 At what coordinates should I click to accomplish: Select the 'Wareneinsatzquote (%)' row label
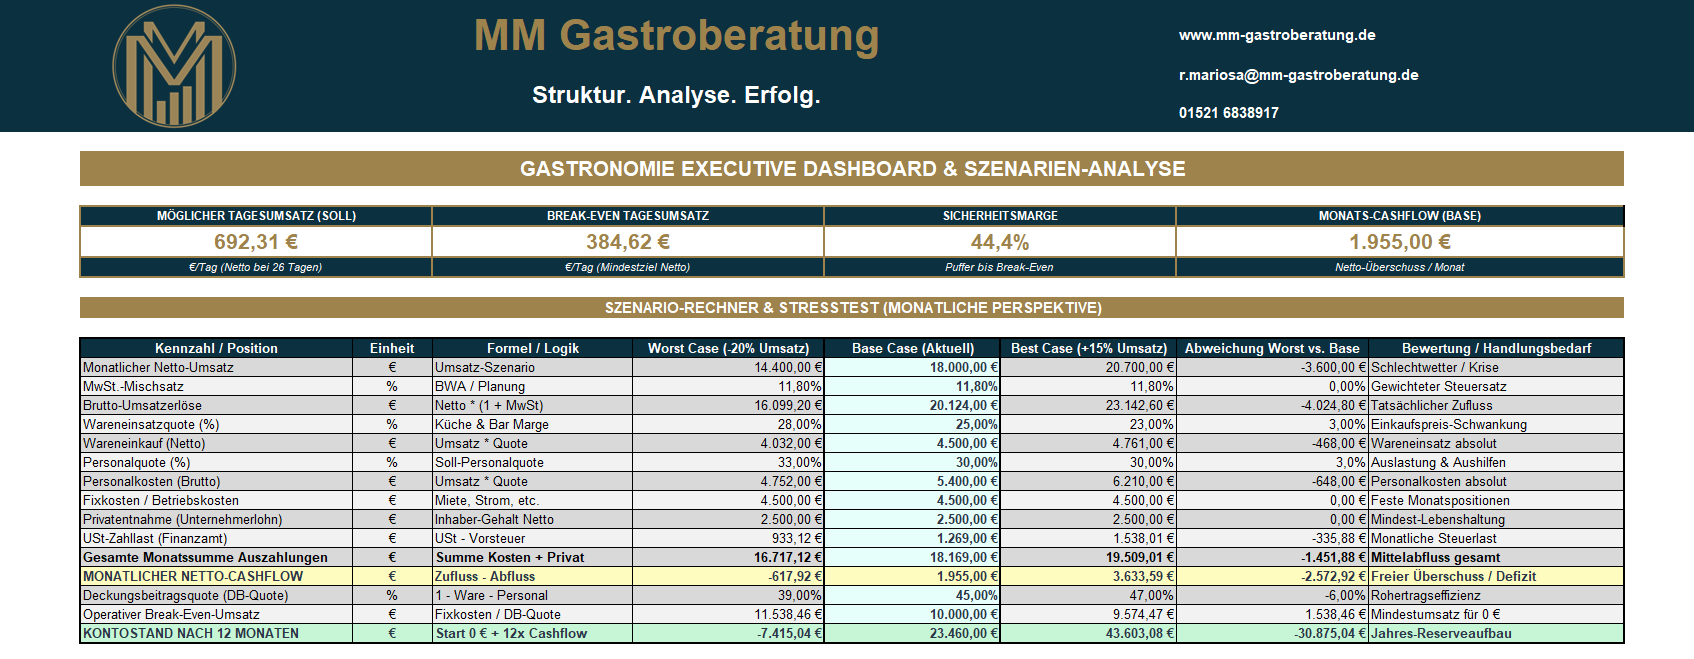click(216, 425)
